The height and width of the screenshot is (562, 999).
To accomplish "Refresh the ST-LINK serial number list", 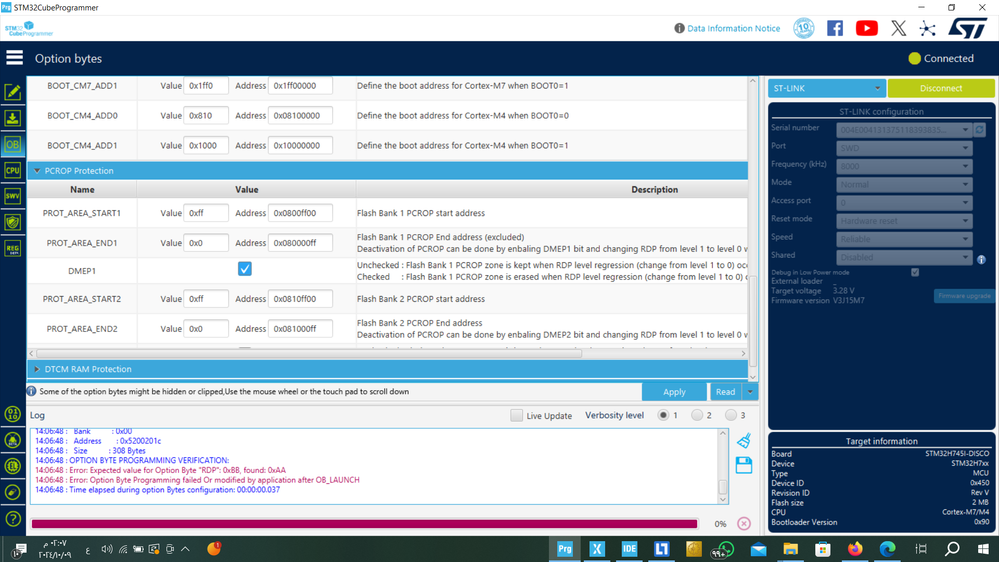I will click(x=980, y=130).
